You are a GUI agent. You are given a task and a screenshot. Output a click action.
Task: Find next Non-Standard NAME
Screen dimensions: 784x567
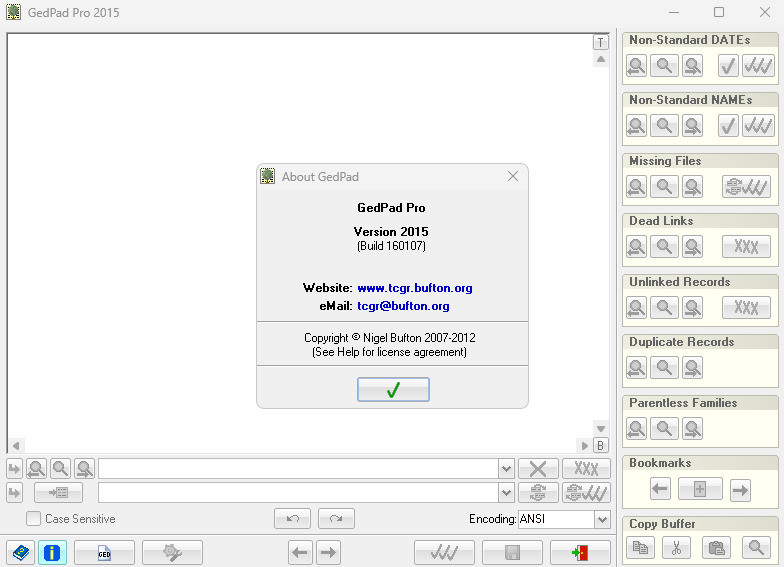[692, 126]
